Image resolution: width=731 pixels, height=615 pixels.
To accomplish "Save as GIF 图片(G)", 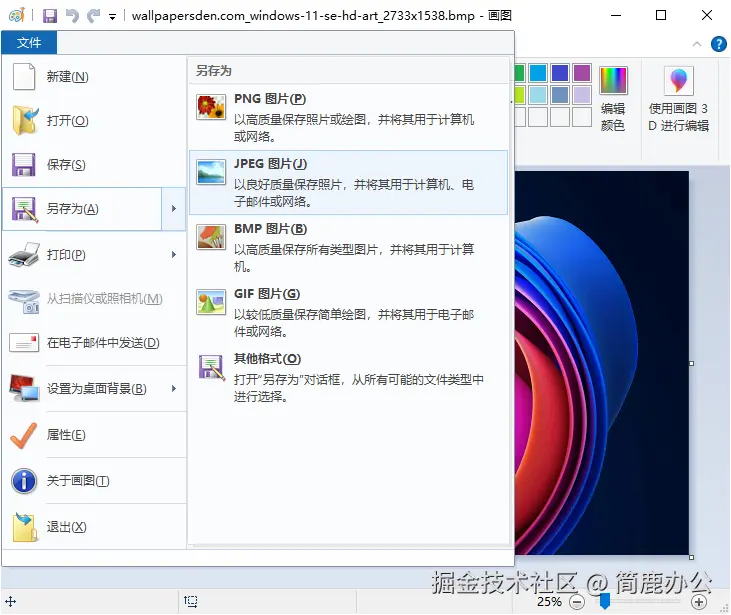I will 348,312.
